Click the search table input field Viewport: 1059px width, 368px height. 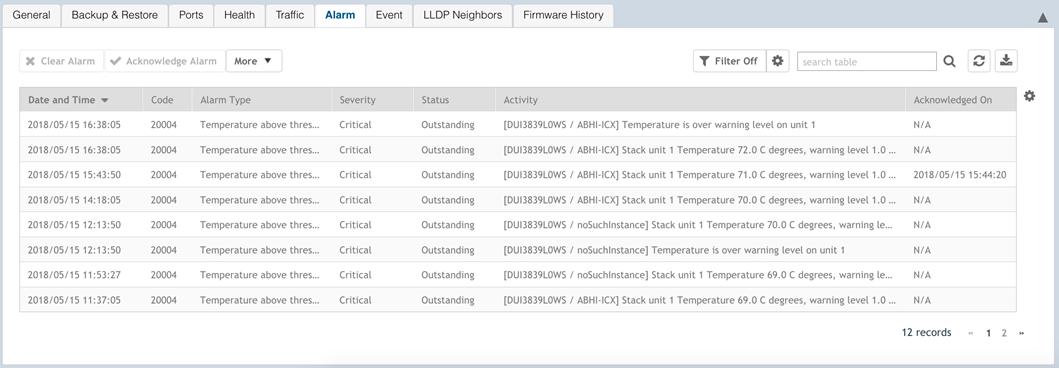pos(867,61)
